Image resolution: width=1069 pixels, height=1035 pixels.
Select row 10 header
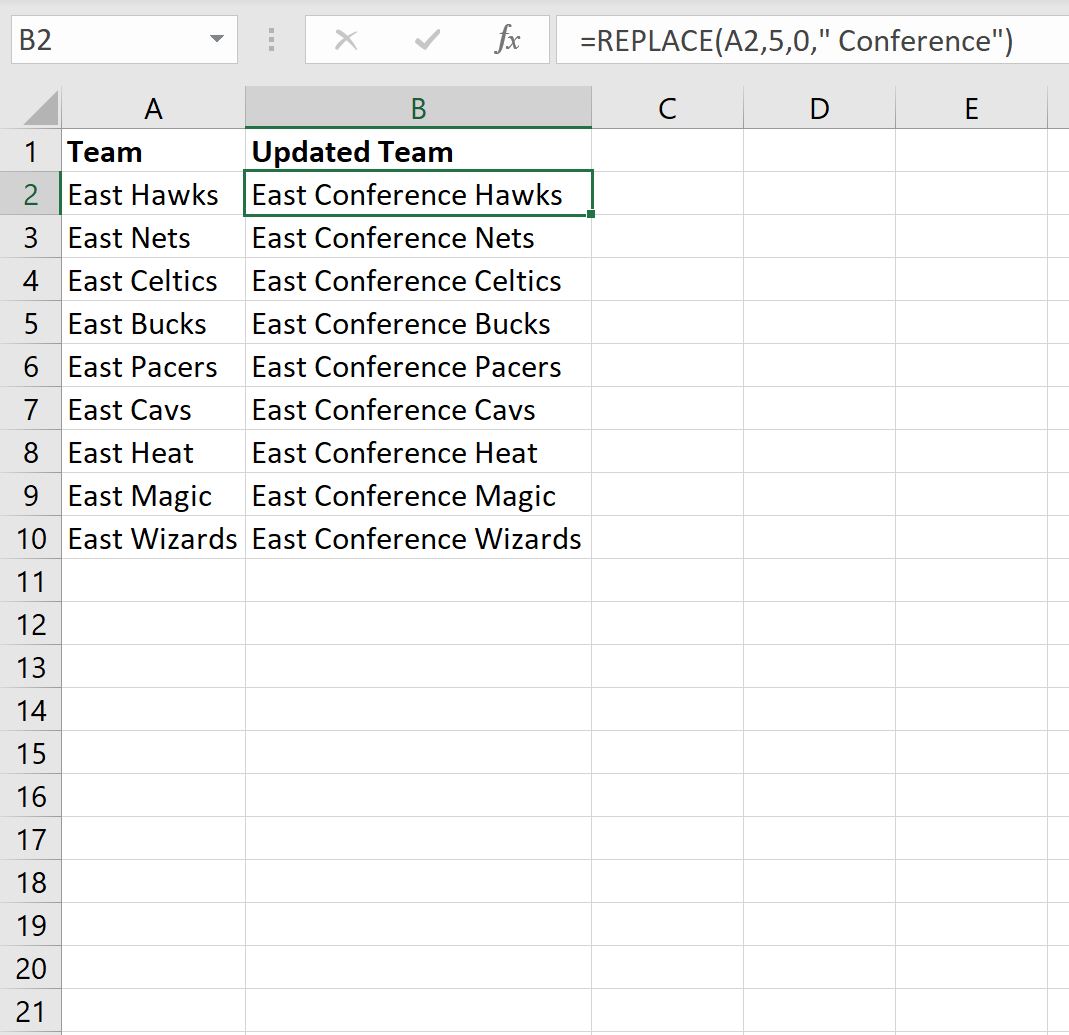point(31,538)
